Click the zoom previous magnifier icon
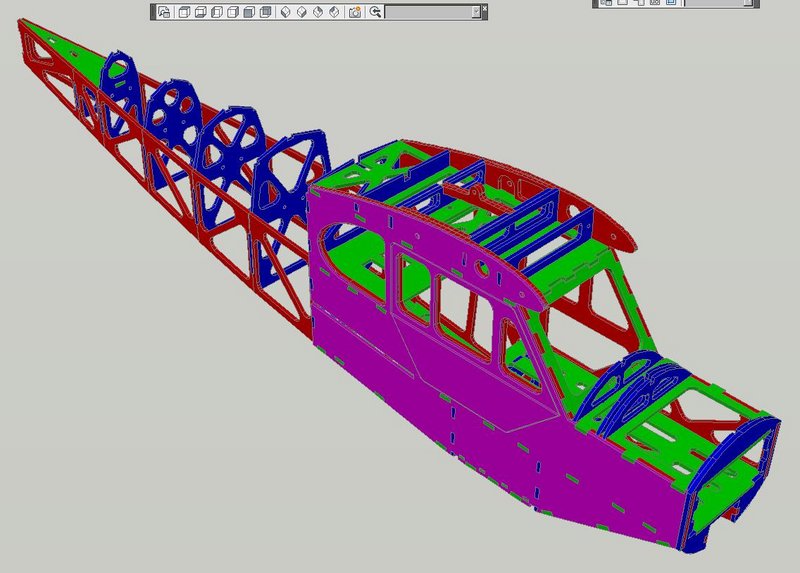This screenshot has width=800, height=573. coord(376,12)
